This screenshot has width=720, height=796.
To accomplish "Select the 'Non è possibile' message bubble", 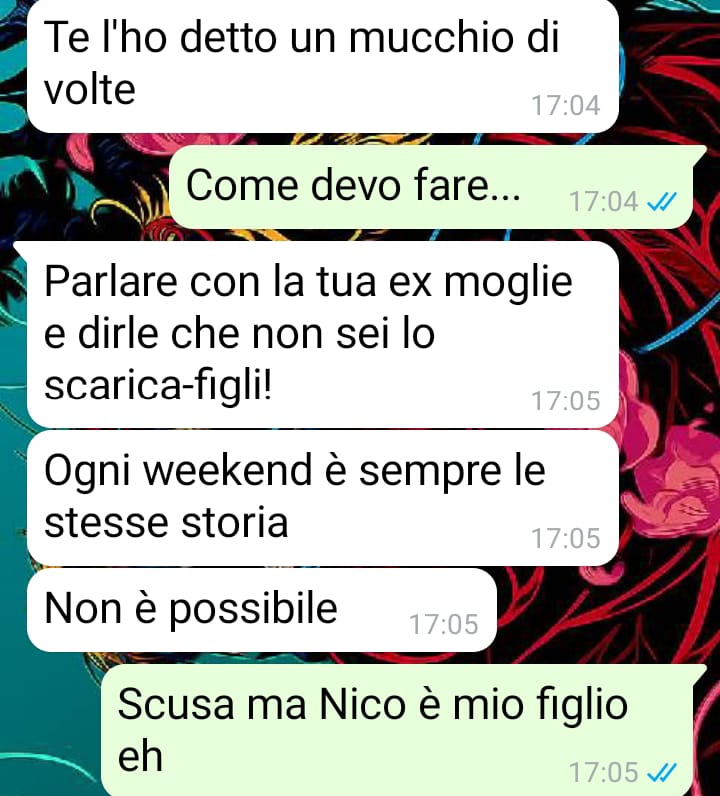I will (262, 610).
